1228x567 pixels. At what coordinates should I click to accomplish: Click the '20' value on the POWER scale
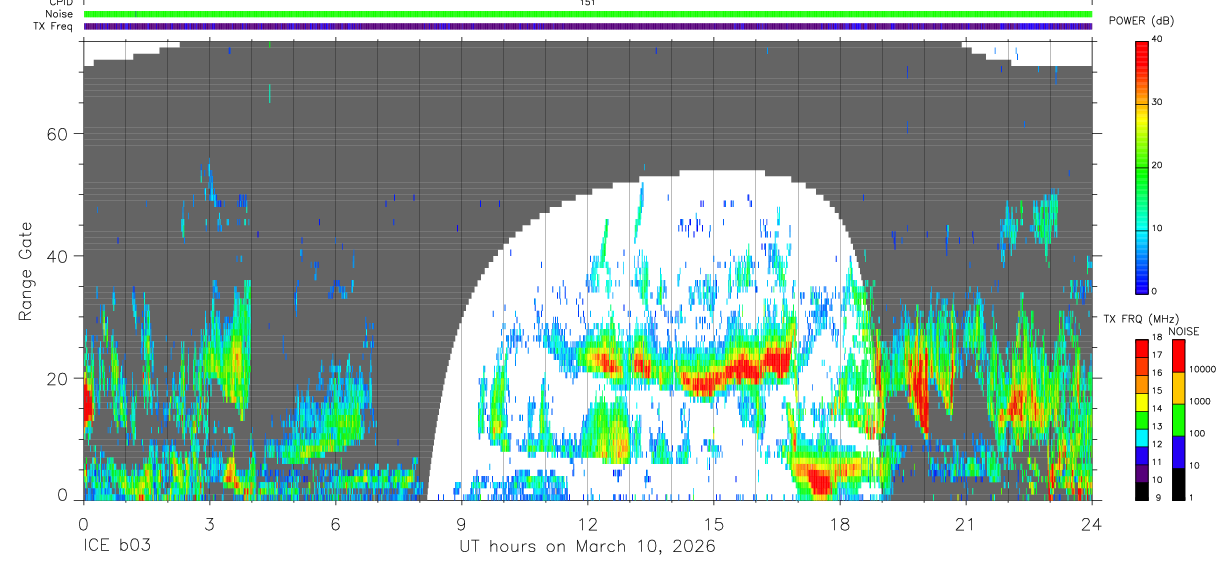[1158, 165]
